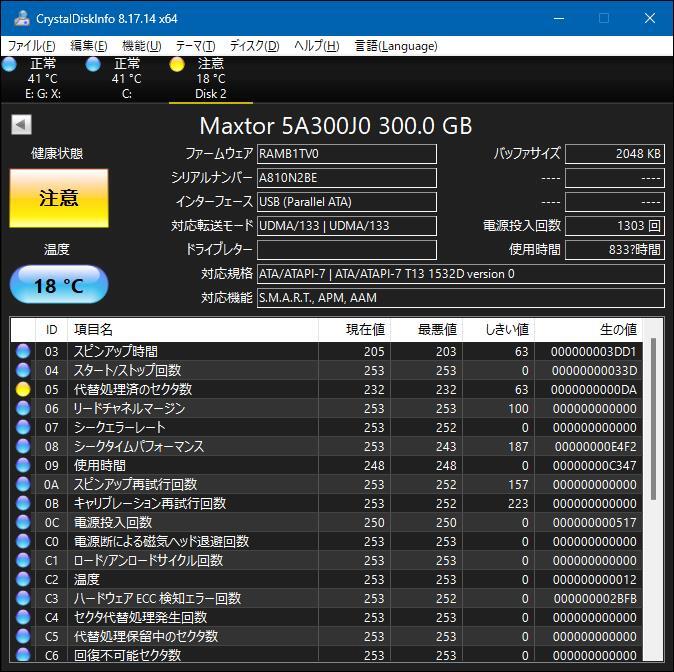Viewport: 674px width, 672px height.
Task: Select the ロード/アンロードサイクル回数 row text
Action: [148, 560]
